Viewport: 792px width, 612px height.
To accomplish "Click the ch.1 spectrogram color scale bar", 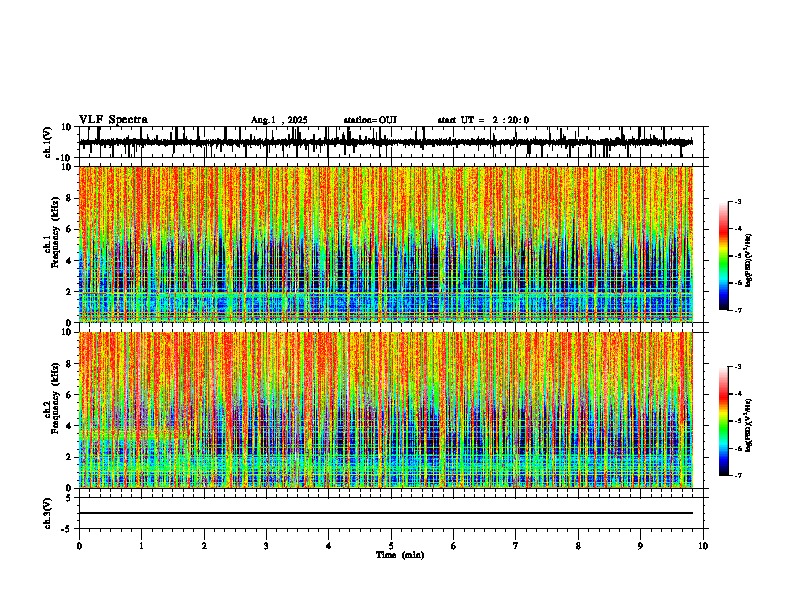I will [723, 256].
